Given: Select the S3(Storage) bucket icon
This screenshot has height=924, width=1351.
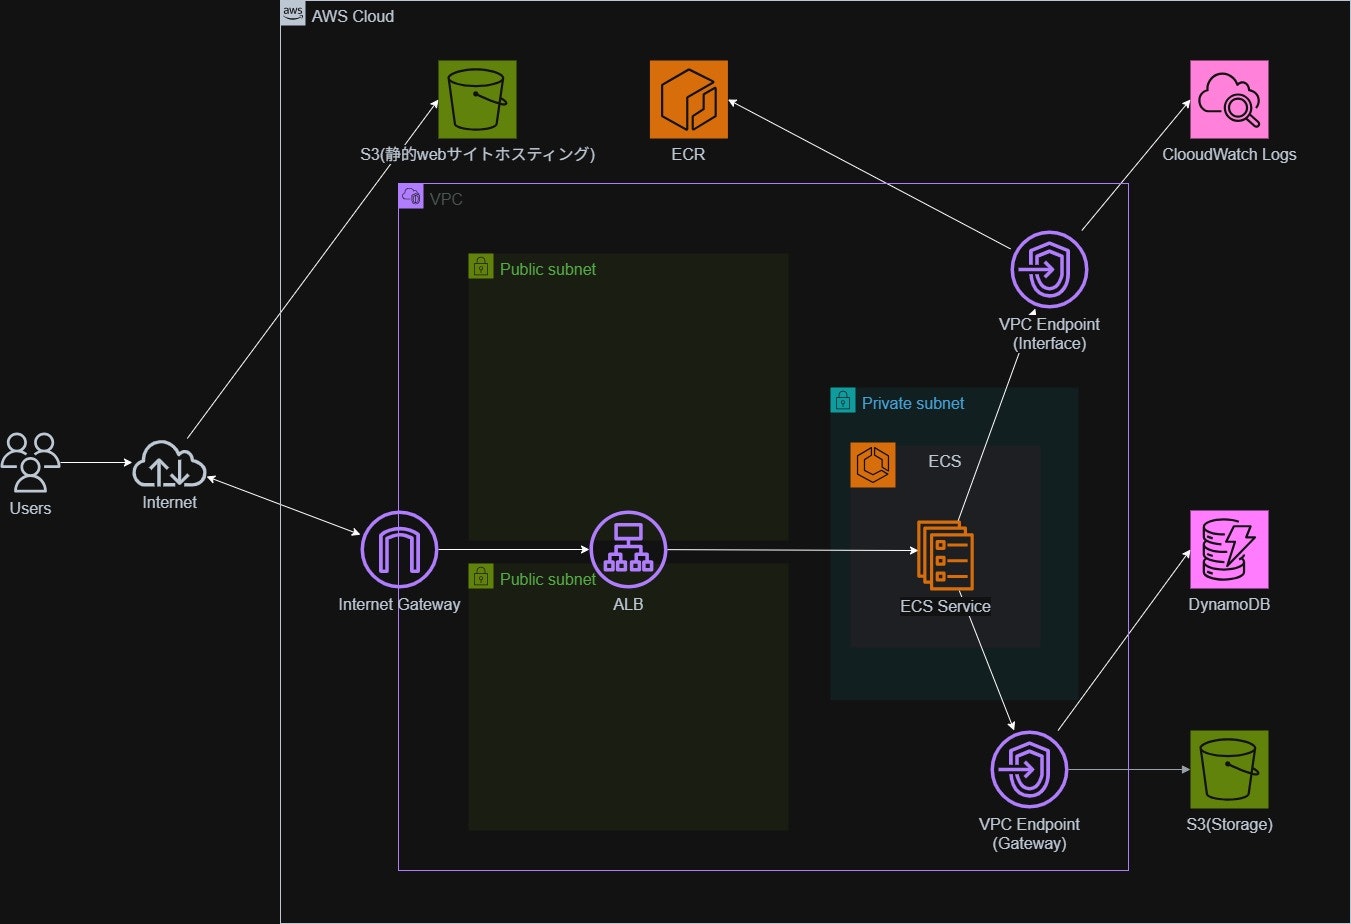Looking at the screenshot, I should pyautogui.click(x=1228, y=769).
